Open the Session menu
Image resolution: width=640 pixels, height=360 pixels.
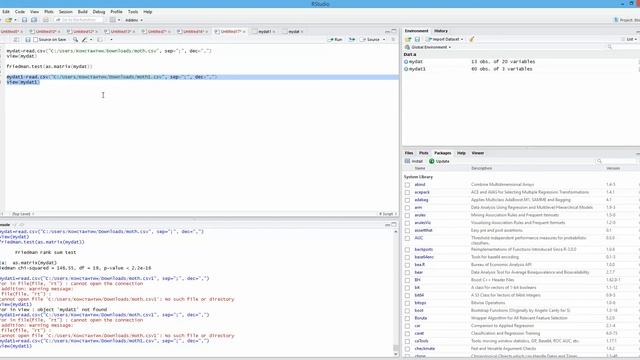coord(65,12)
